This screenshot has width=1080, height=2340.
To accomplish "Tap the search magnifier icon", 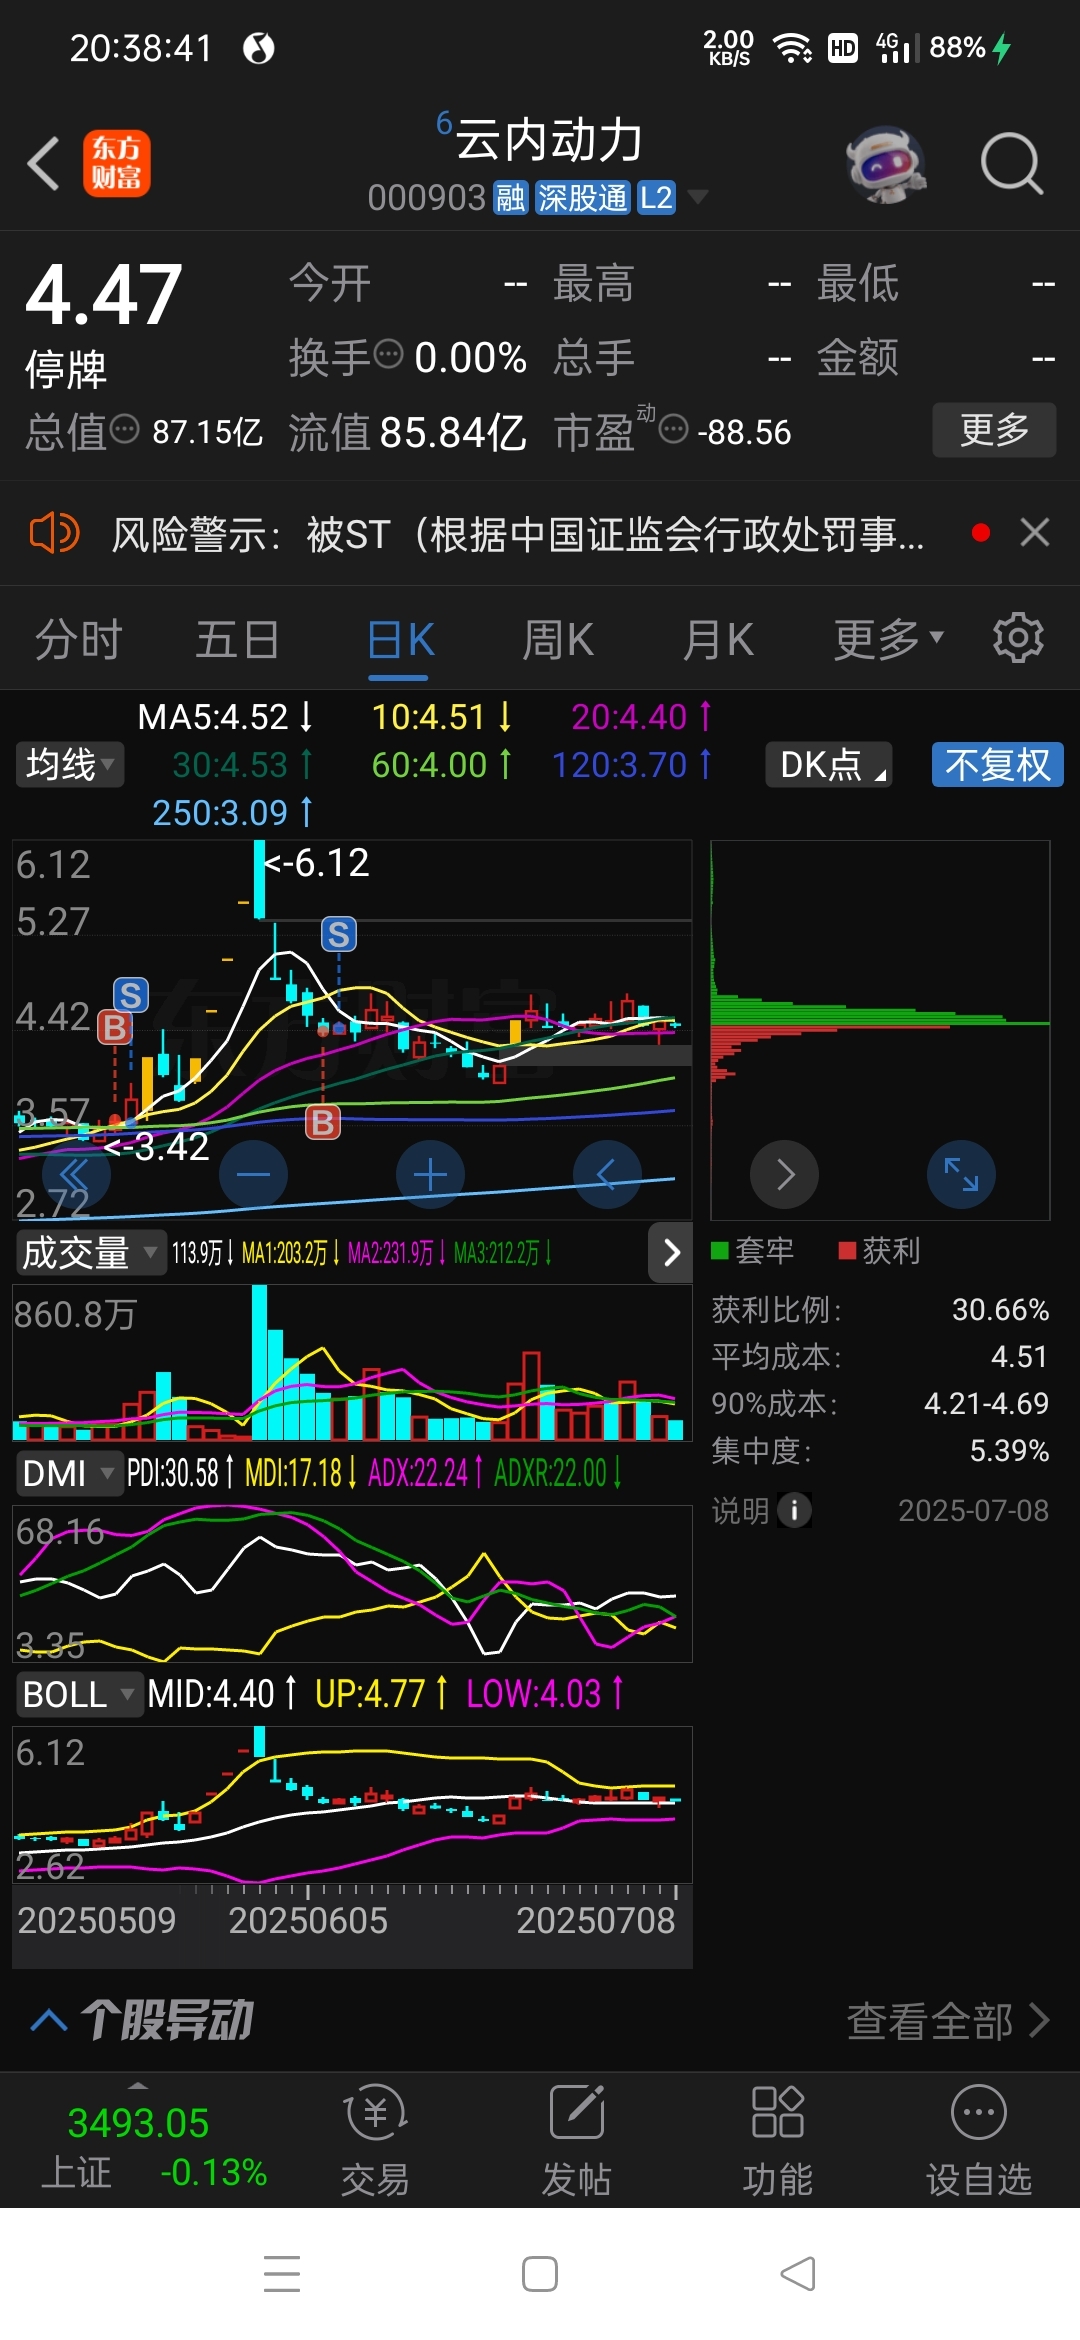I will point(1012,163).
